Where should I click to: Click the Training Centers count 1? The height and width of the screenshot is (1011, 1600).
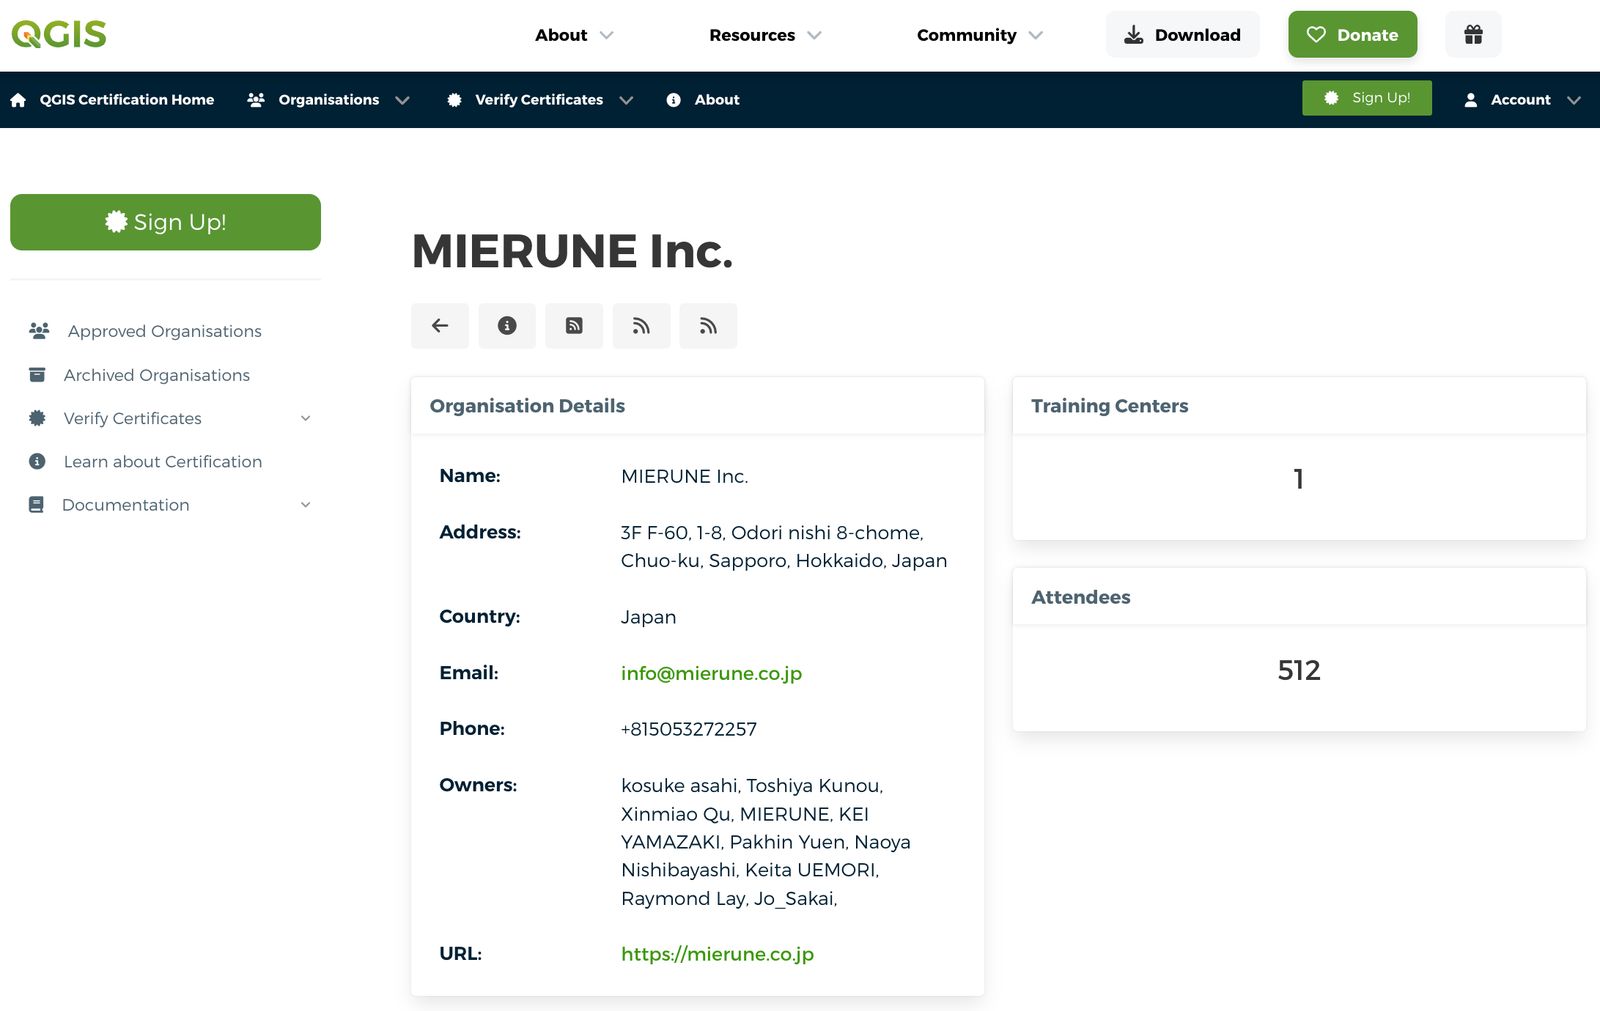[1298, 479]
